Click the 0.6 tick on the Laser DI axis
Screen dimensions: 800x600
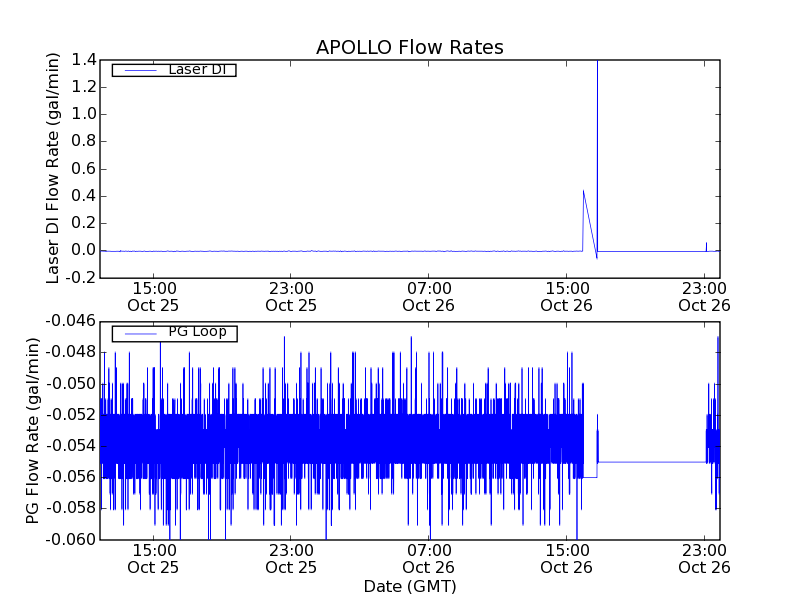[84, 169]
